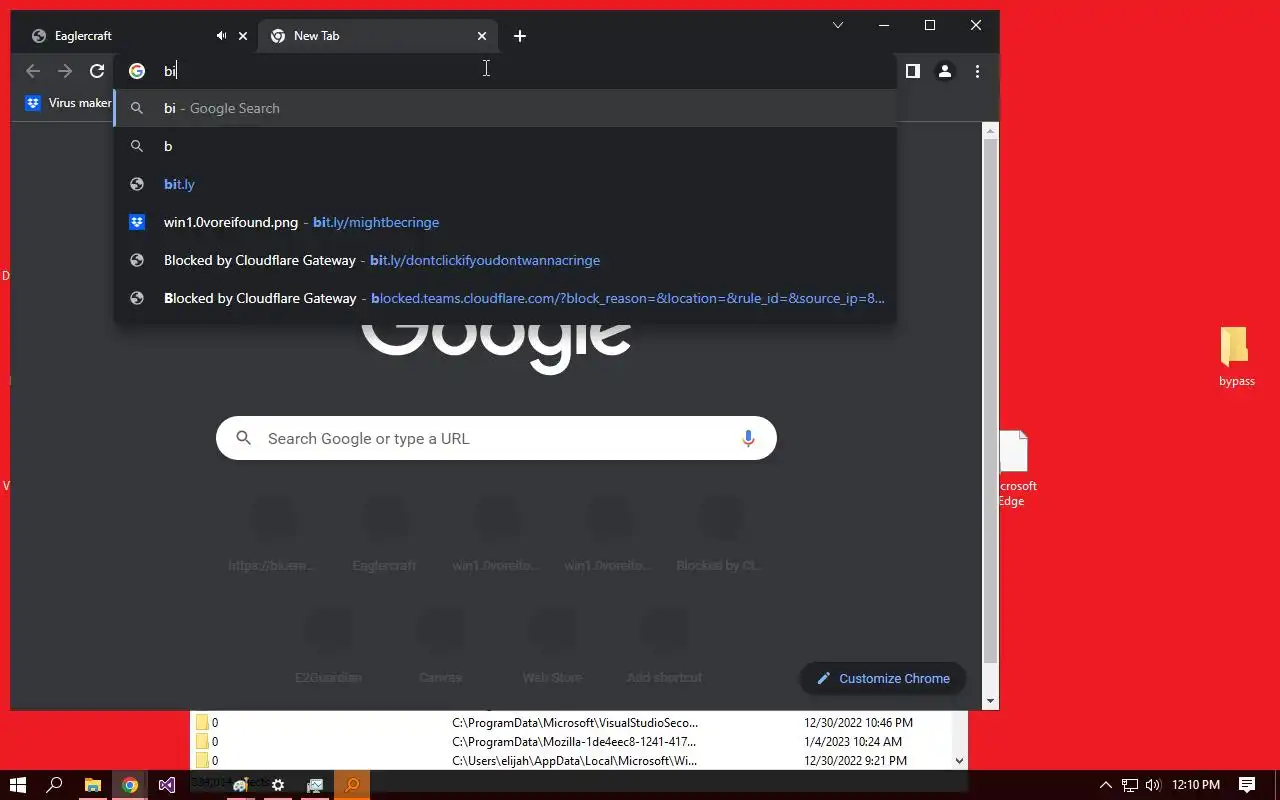Image resolution: width=1280 pixels, height=800 pixels.
Task: Select the bit.ly suggestion
Action: pyautogui.click(x=505, y=184)
